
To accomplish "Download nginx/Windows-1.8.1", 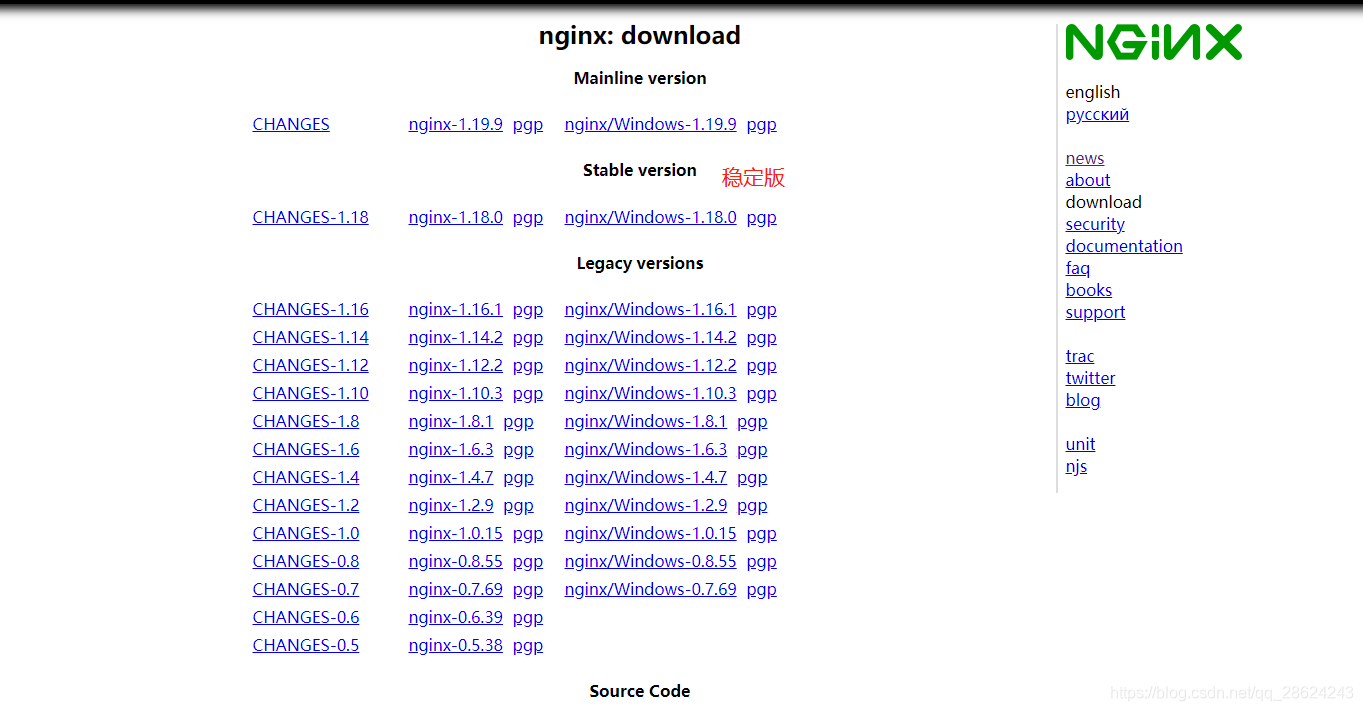I will tap(646, 421).
